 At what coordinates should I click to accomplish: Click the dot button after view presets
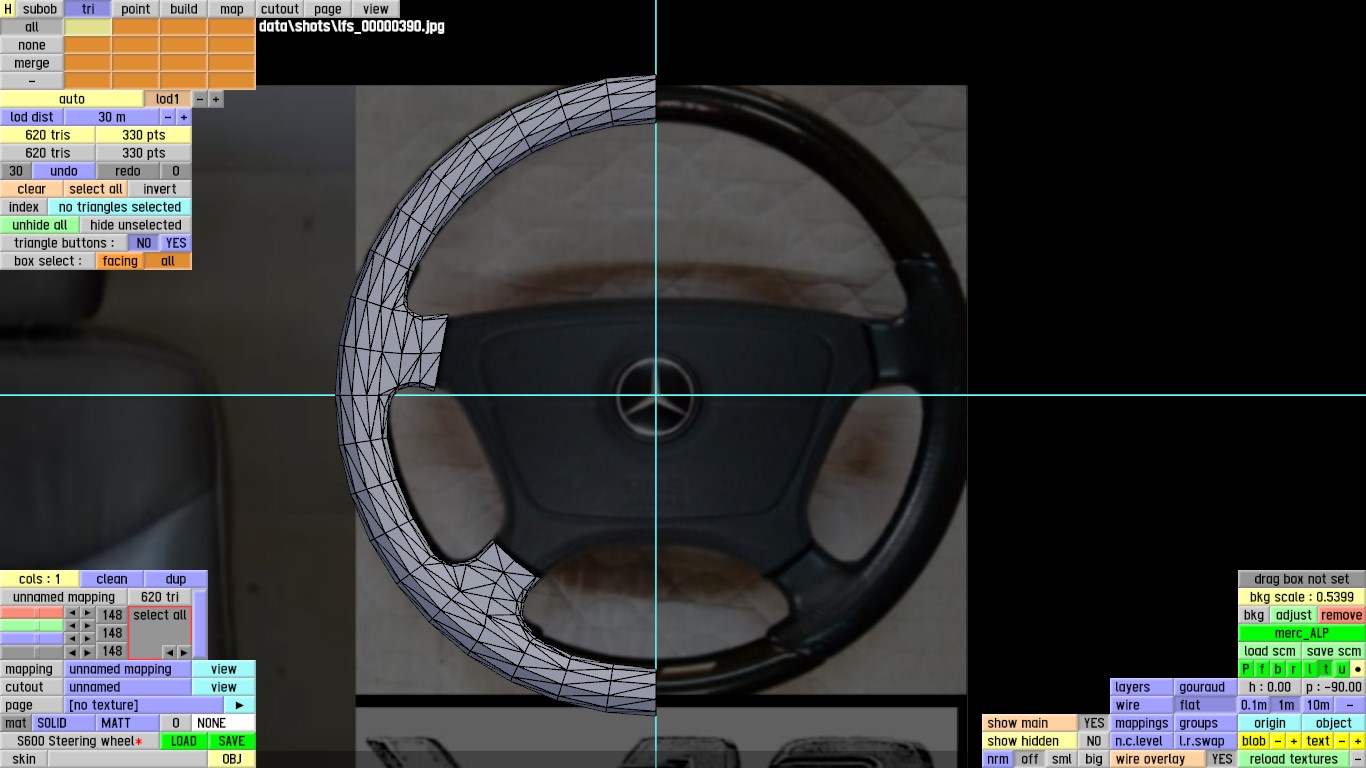[x=1358, y=669]
